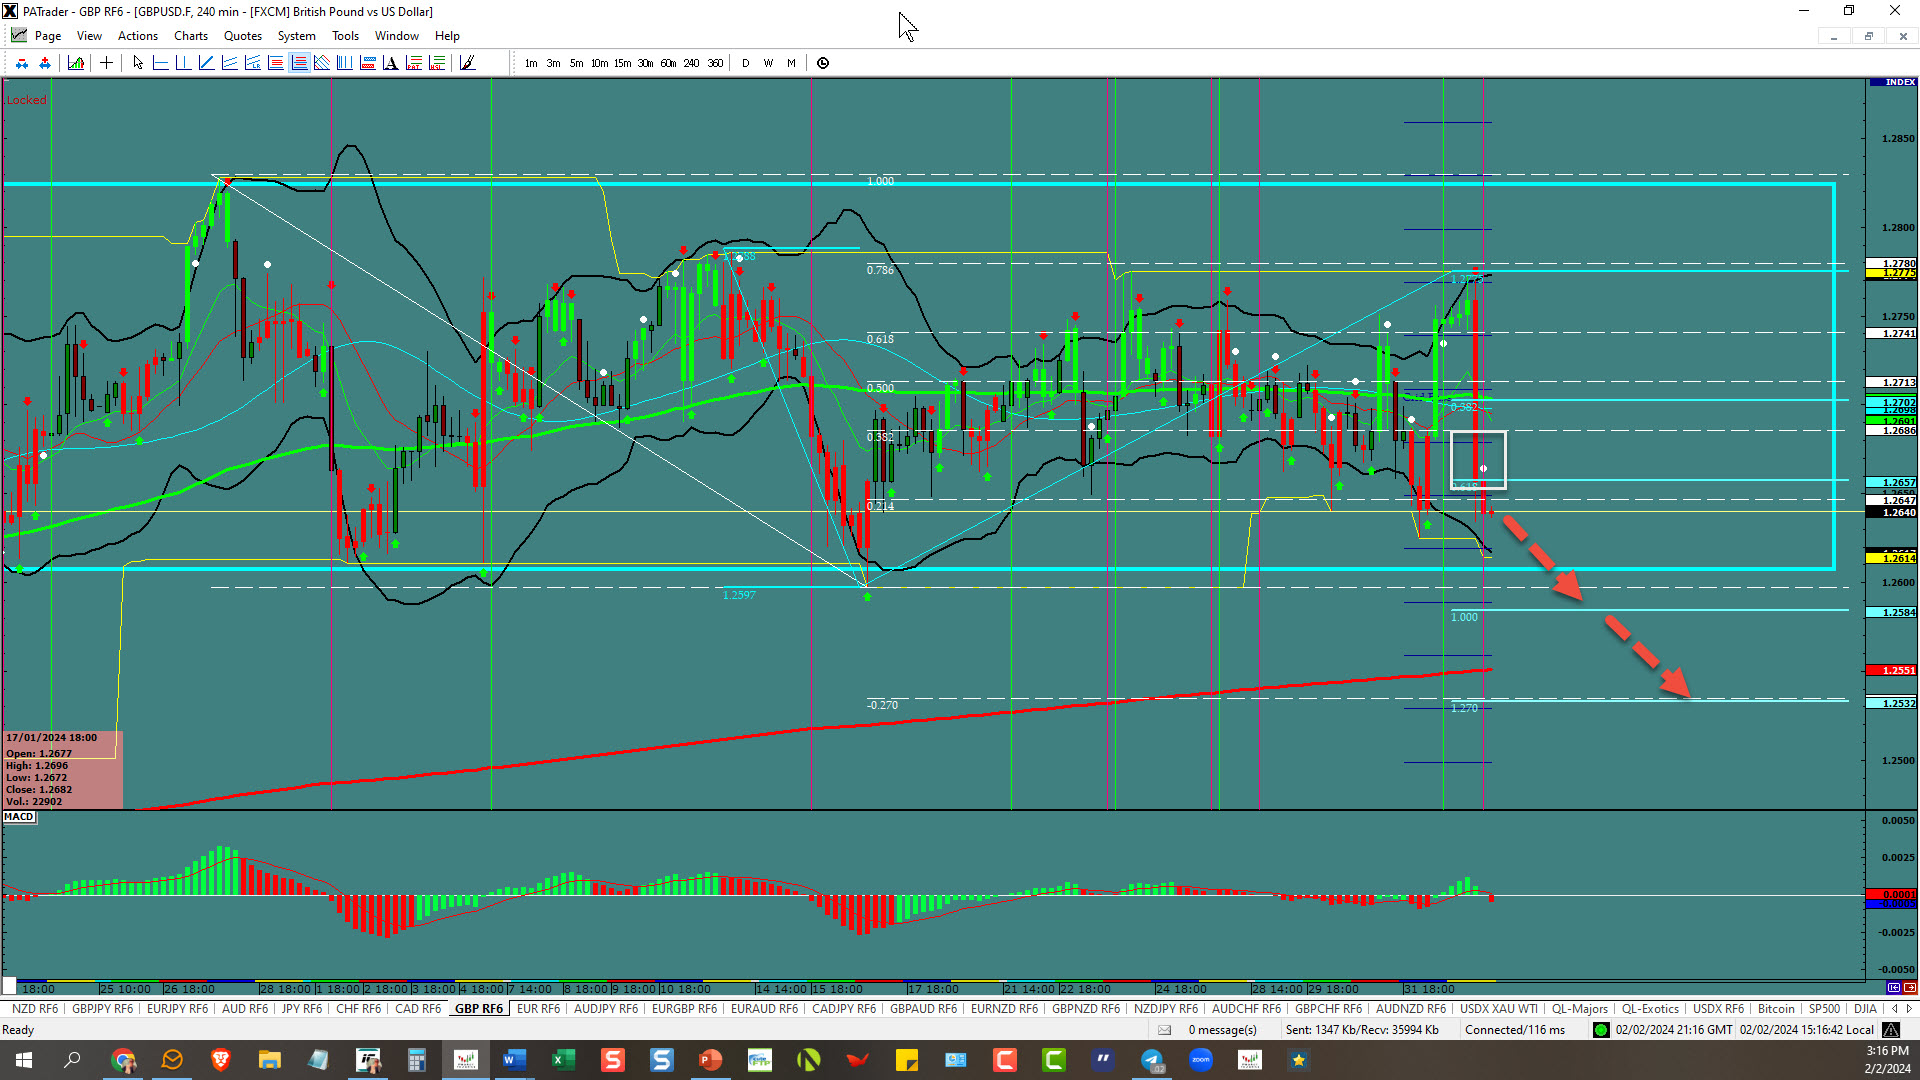Choose the horizontal line tool

pyautogui.click(x=160, y=63)
